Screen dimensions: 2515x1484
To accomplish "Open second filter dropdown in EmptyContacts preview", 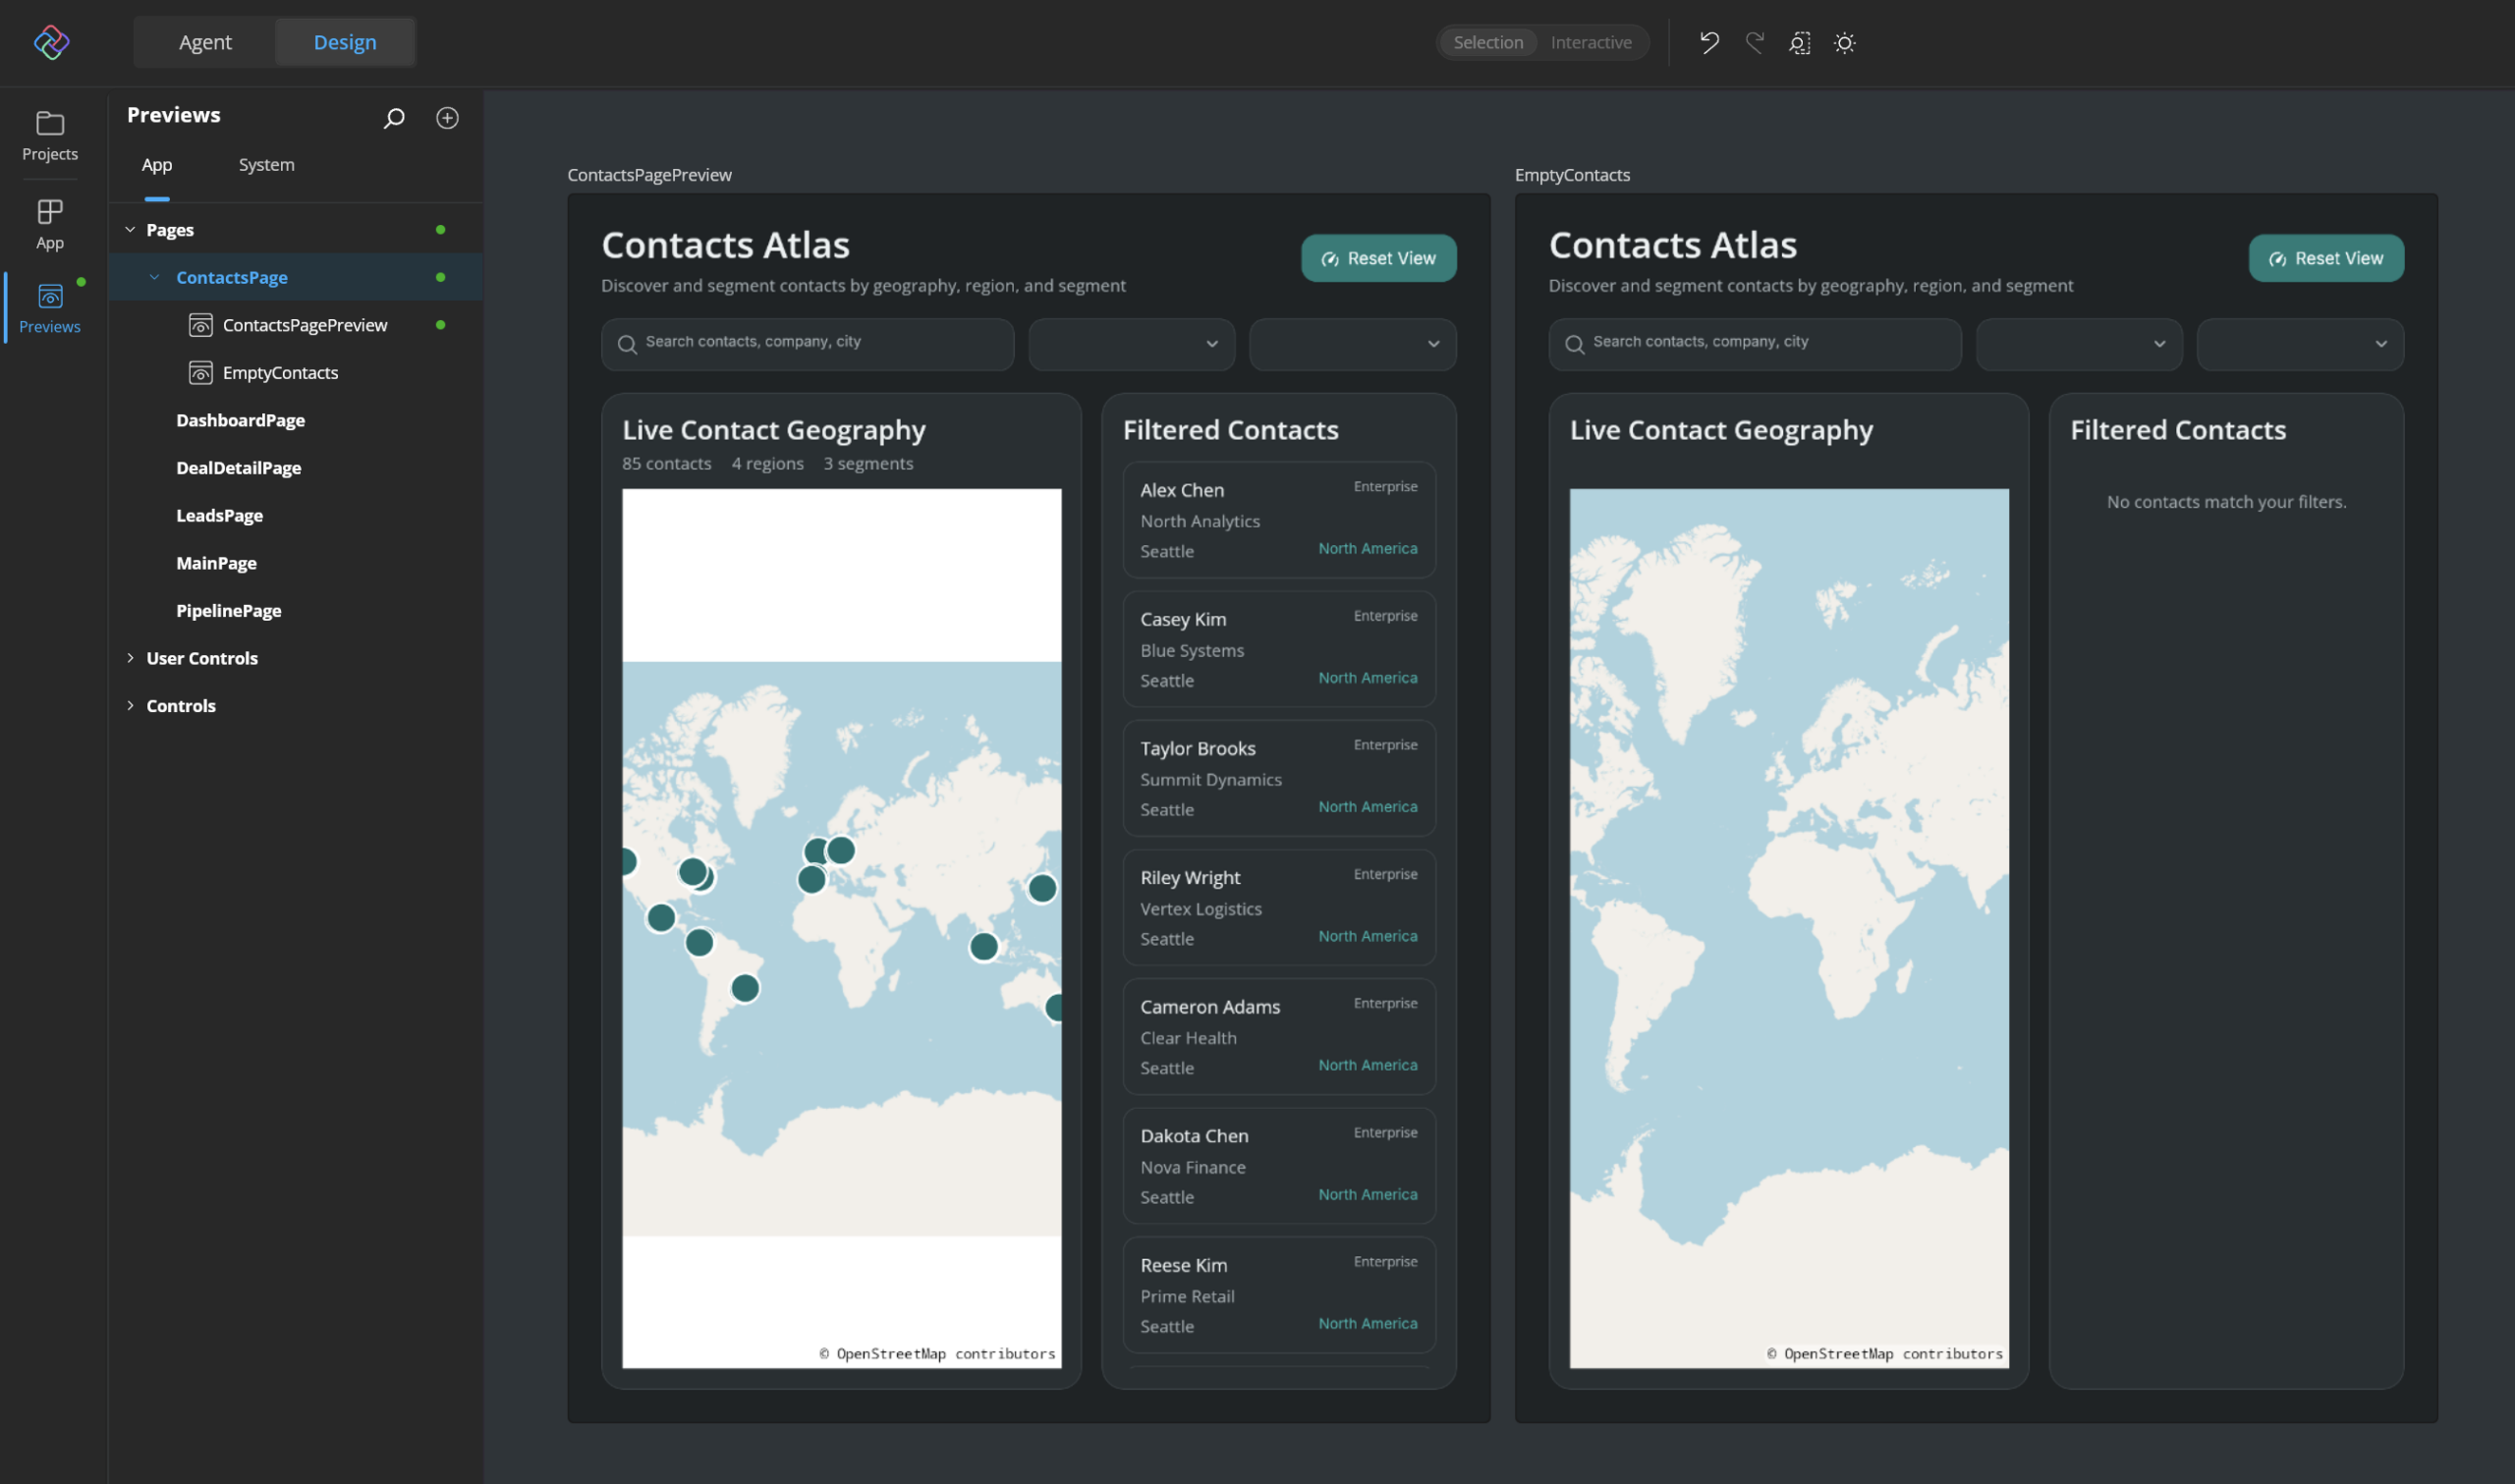I will (x=2300, y=344).
